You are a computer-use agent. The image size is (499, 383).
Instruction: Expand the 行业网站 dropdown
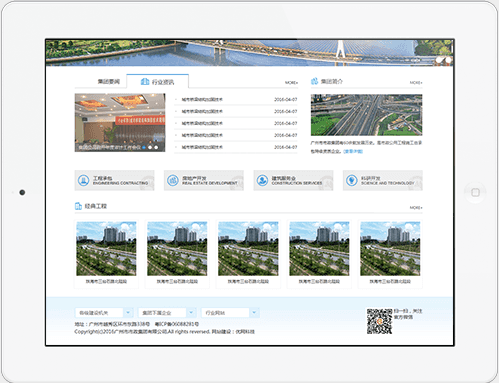coord(230,313)
